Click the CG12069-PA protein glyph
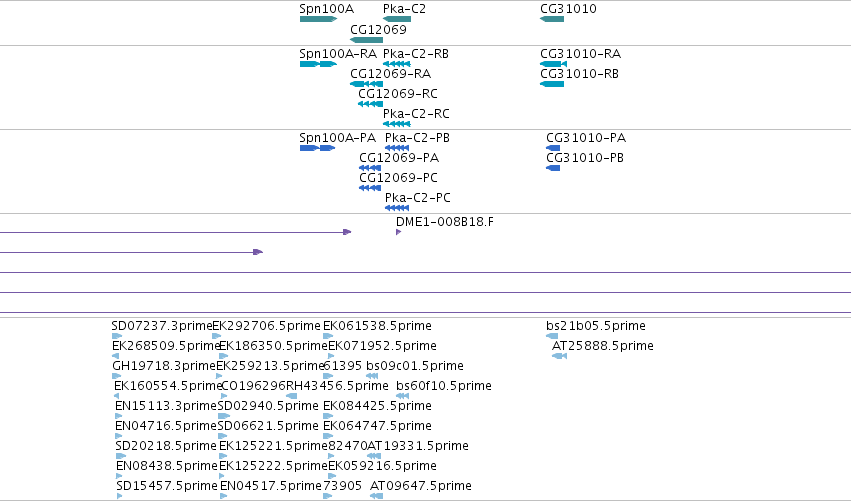 point(370,168)
